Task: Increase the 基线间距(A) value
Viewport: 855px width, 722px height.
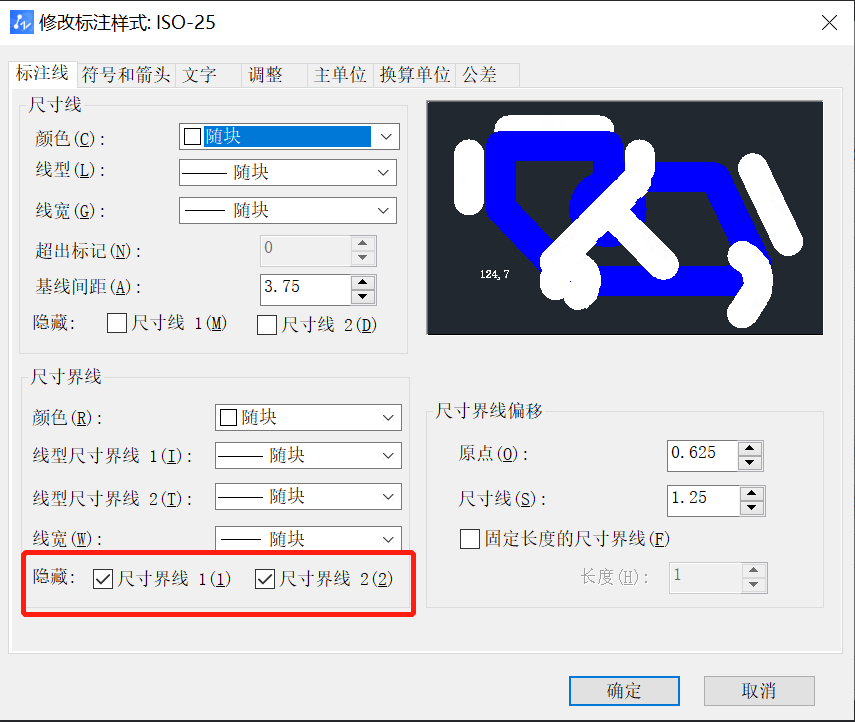Action: pos(363,282)
